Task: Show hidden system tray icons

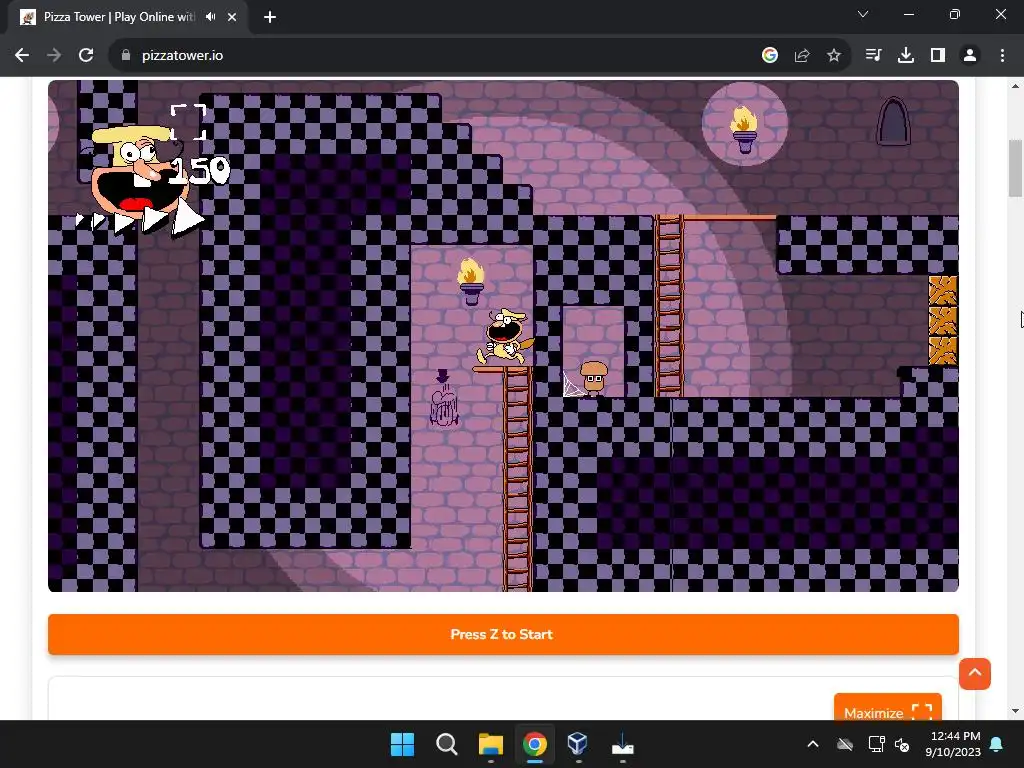Action: pyautogui.click(x=813, y=744)
